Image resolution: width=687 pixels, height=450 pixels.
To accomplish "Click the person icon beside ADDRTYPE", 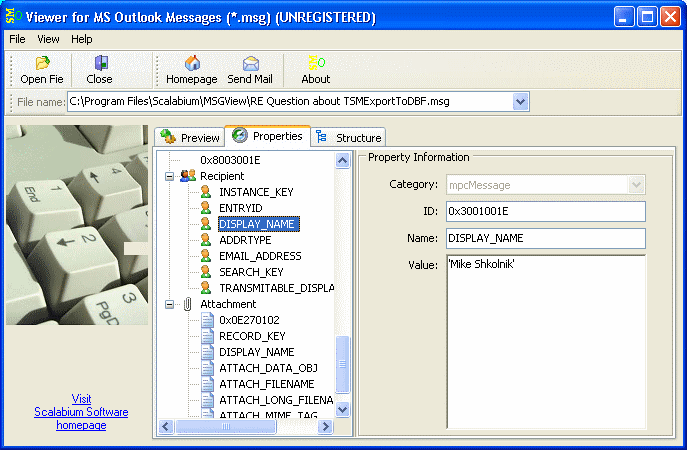I will (x=205, y=240).
